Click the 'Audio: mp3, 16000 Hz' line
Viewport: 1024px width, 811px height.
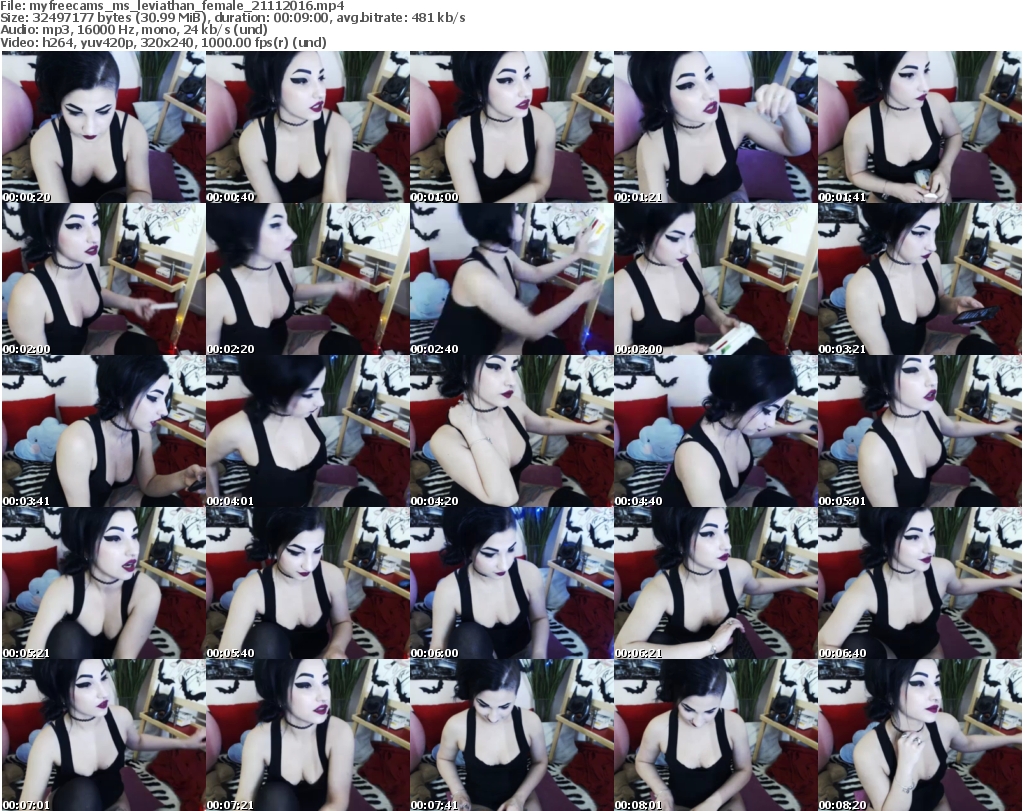134,30
